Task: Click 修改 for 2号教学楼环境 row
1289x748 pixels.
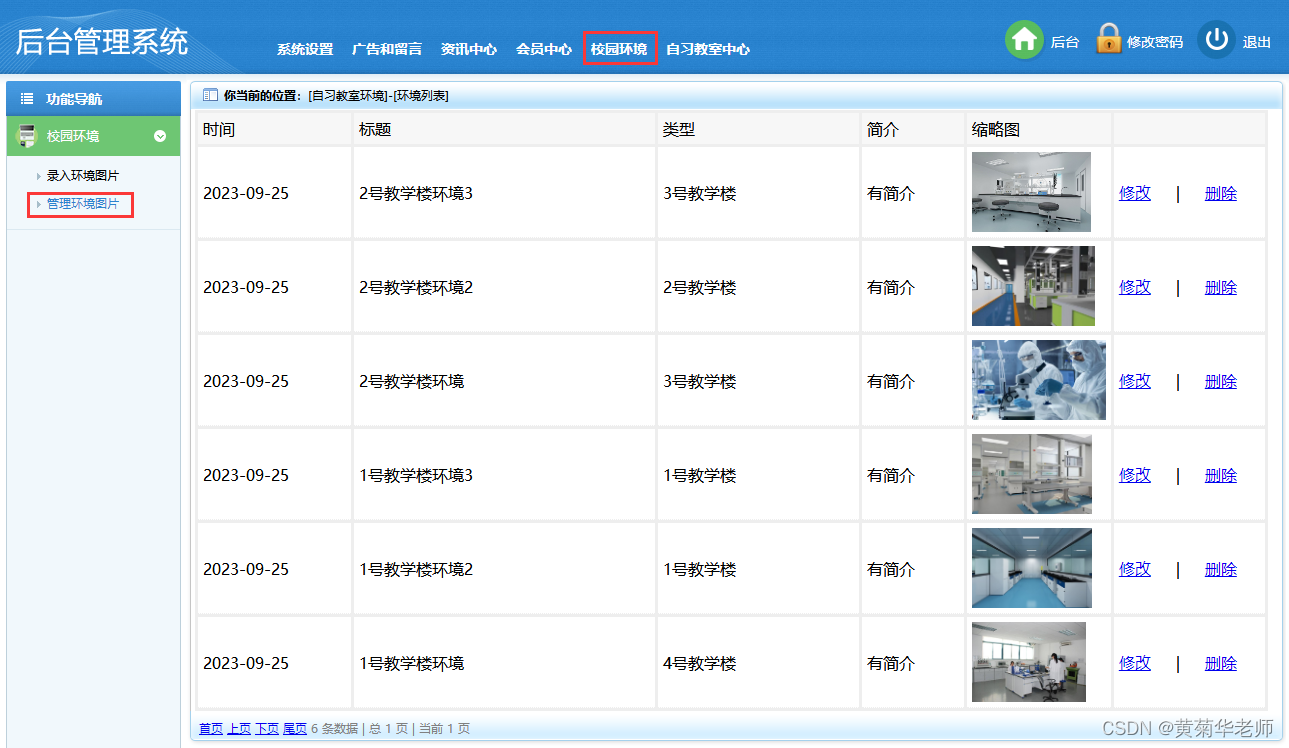Action: pos(1135,381)
